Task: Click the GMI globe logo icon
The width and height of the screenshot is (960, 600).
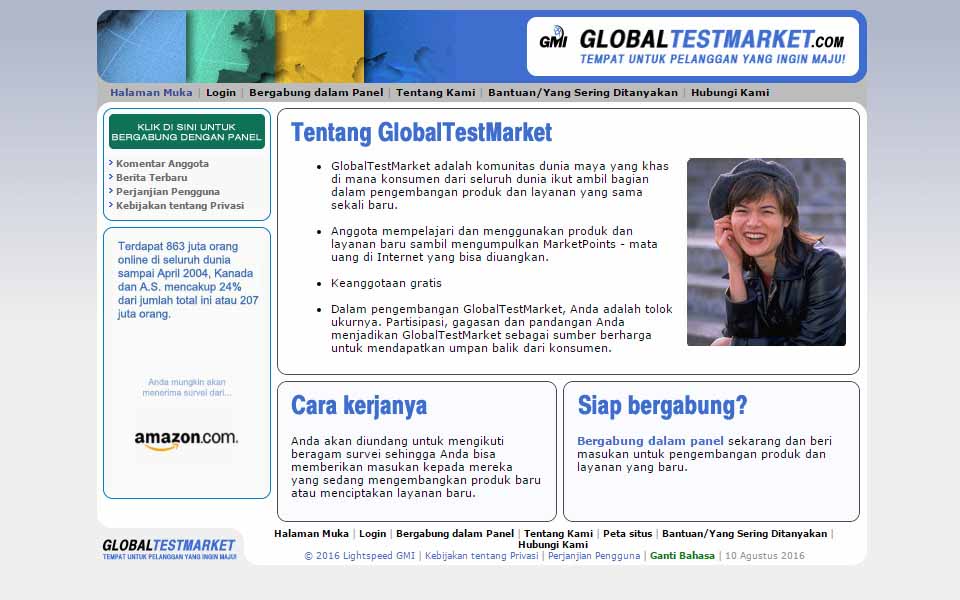Action: [x=553, y=37]
